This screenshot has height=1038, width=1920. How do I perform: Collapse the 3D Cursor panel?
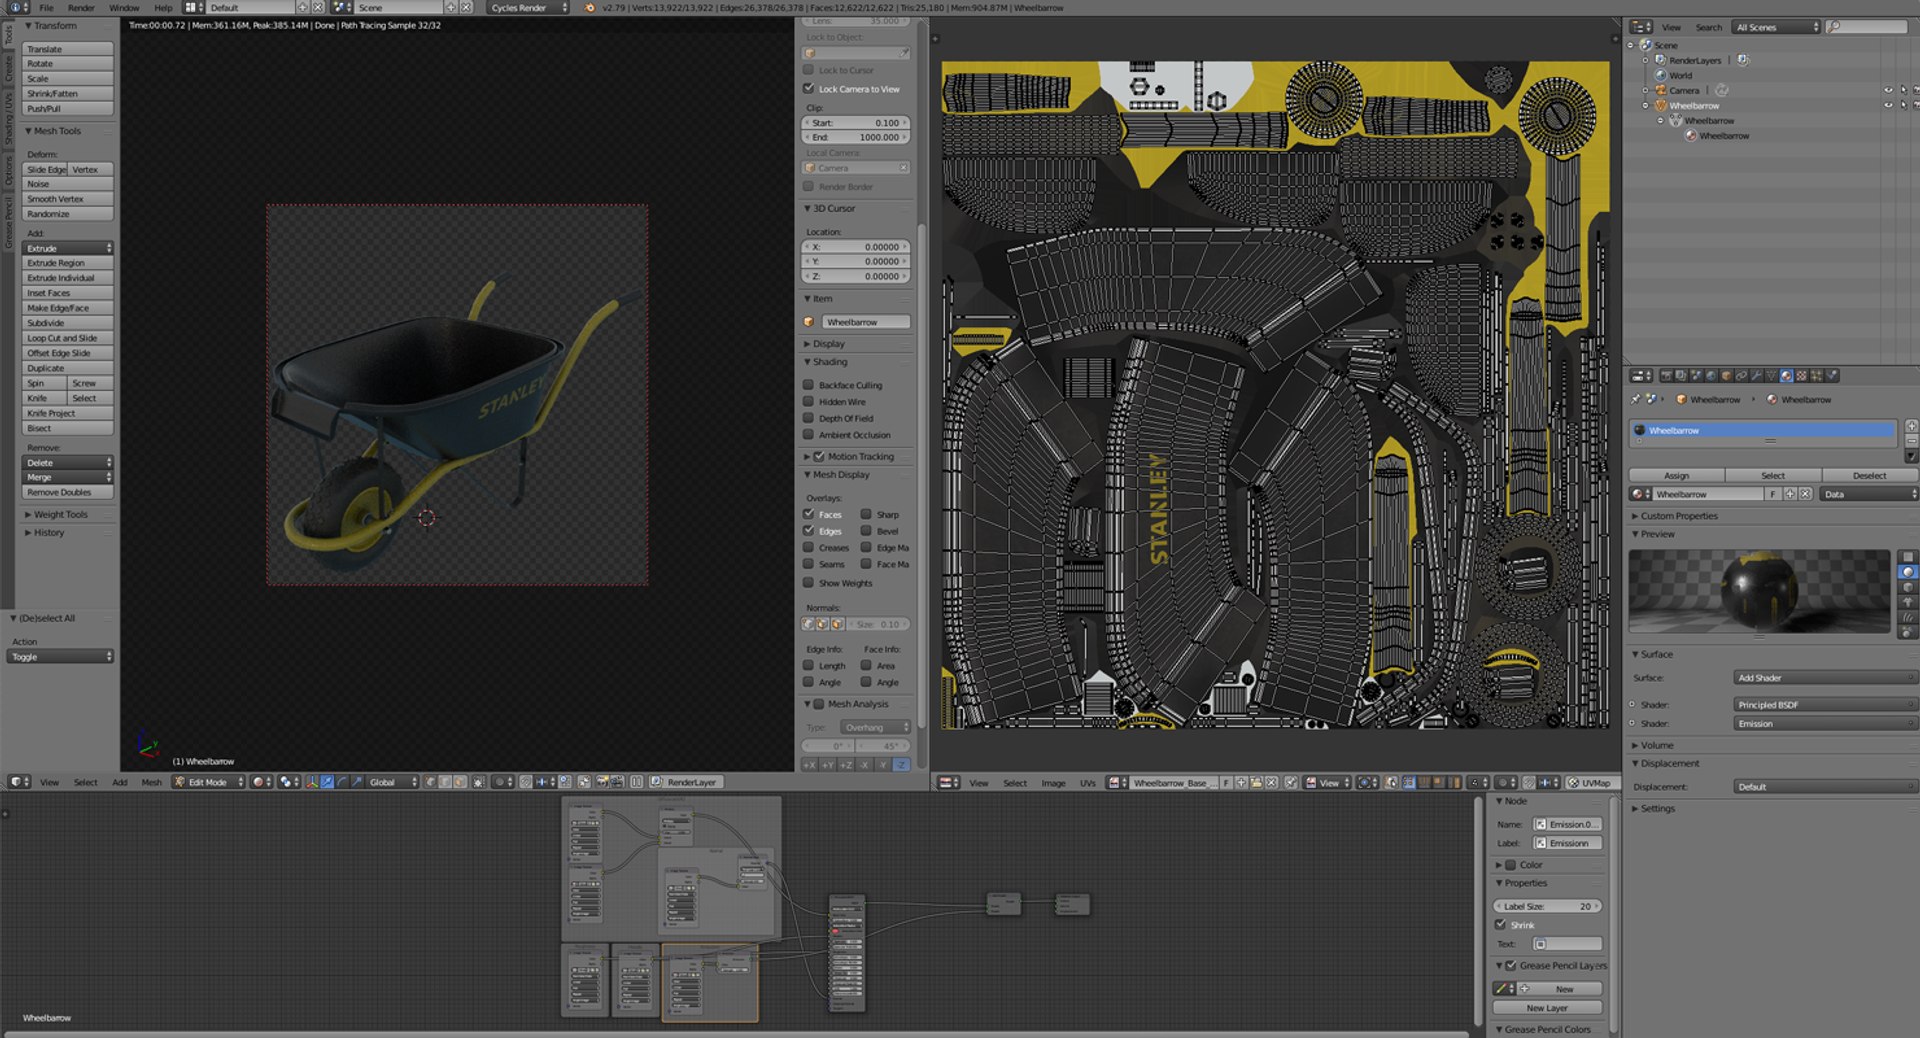pyautogui.click(x=834, y=209)
